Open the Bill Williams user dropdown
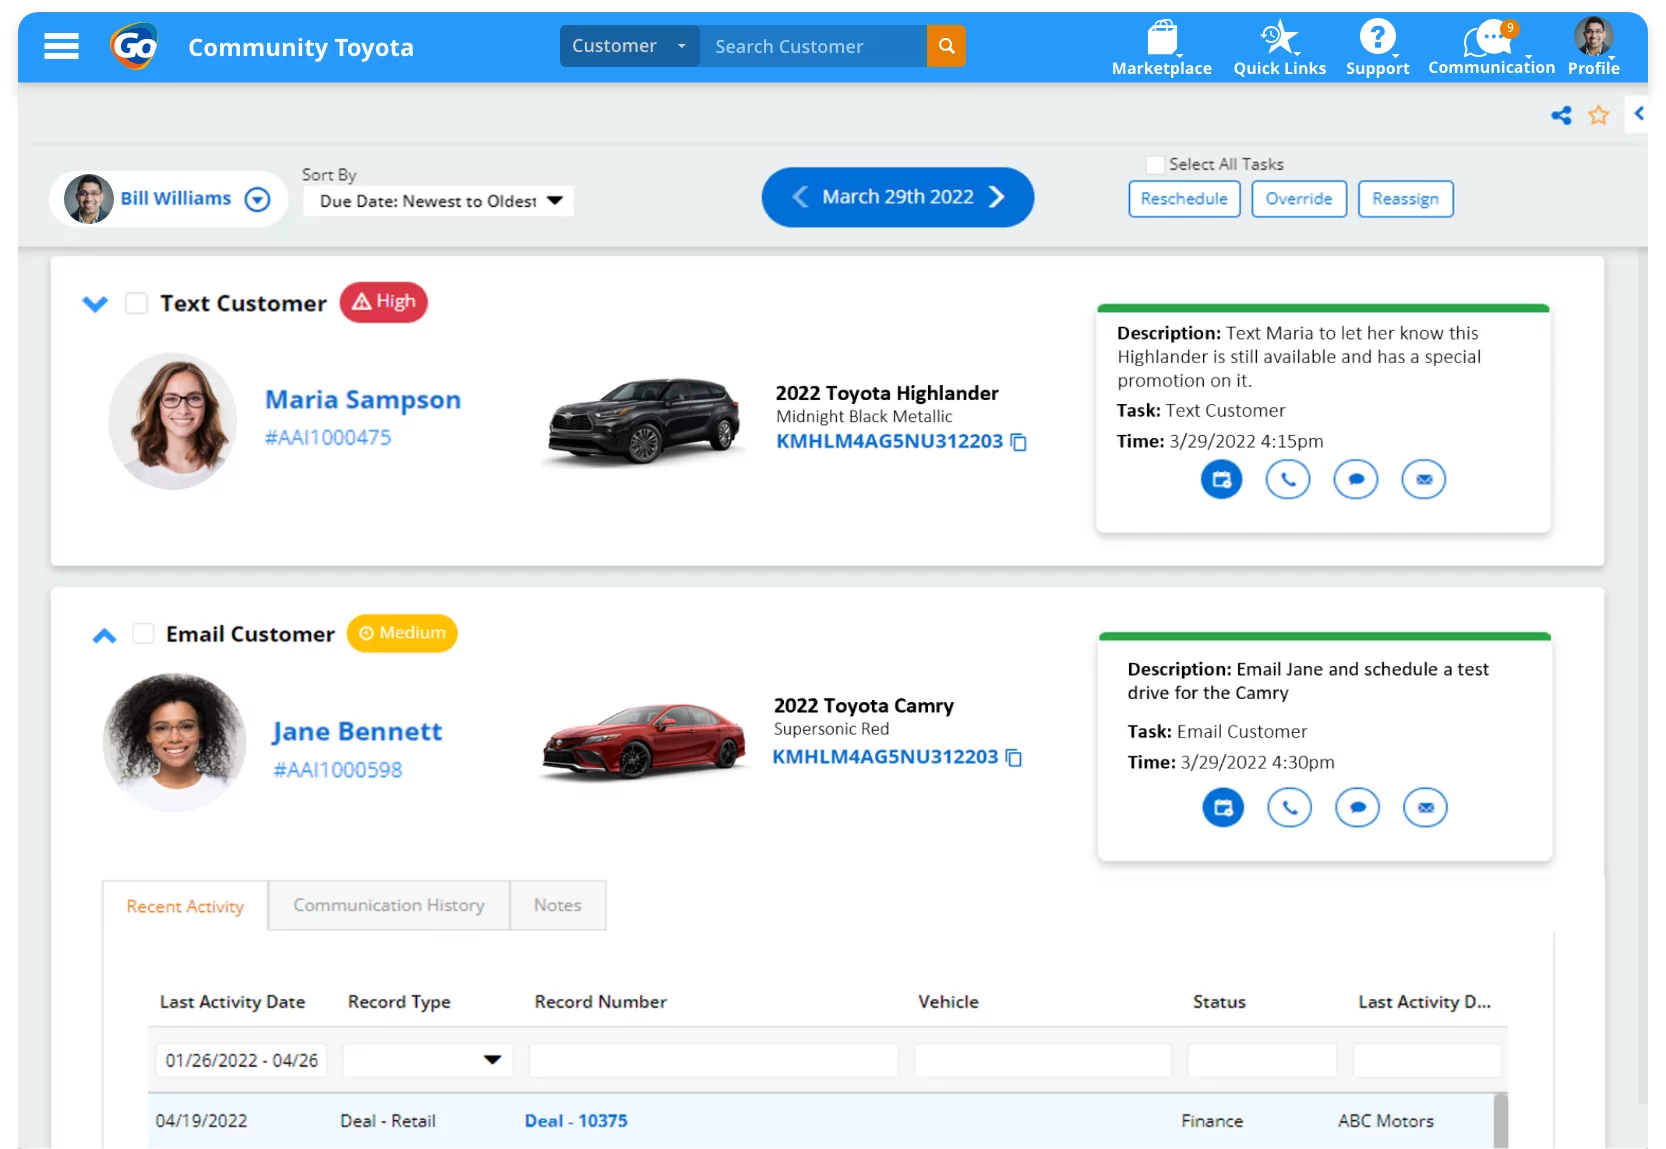 [257, 199]
